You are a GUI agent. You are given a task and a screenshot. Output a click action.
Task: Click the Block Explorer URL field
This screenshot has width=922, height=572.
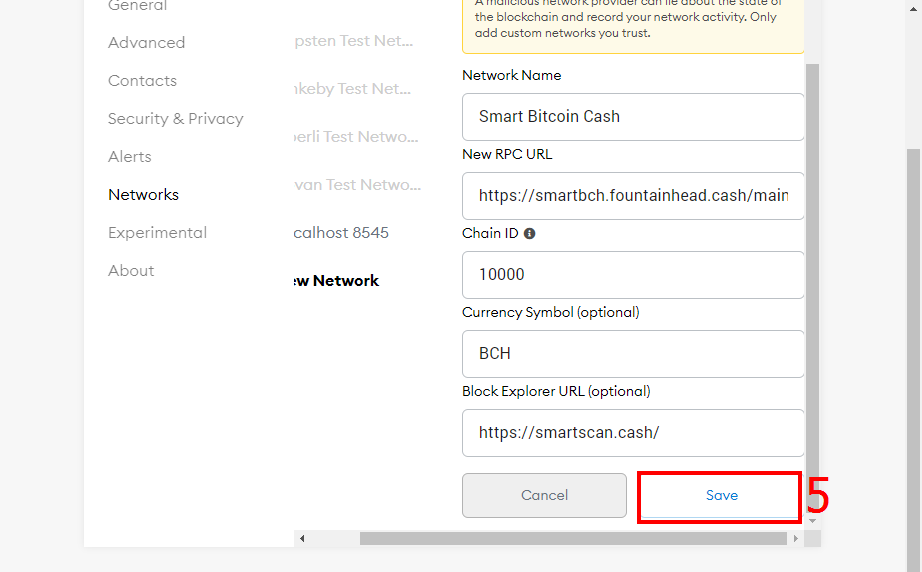point(633,433)
